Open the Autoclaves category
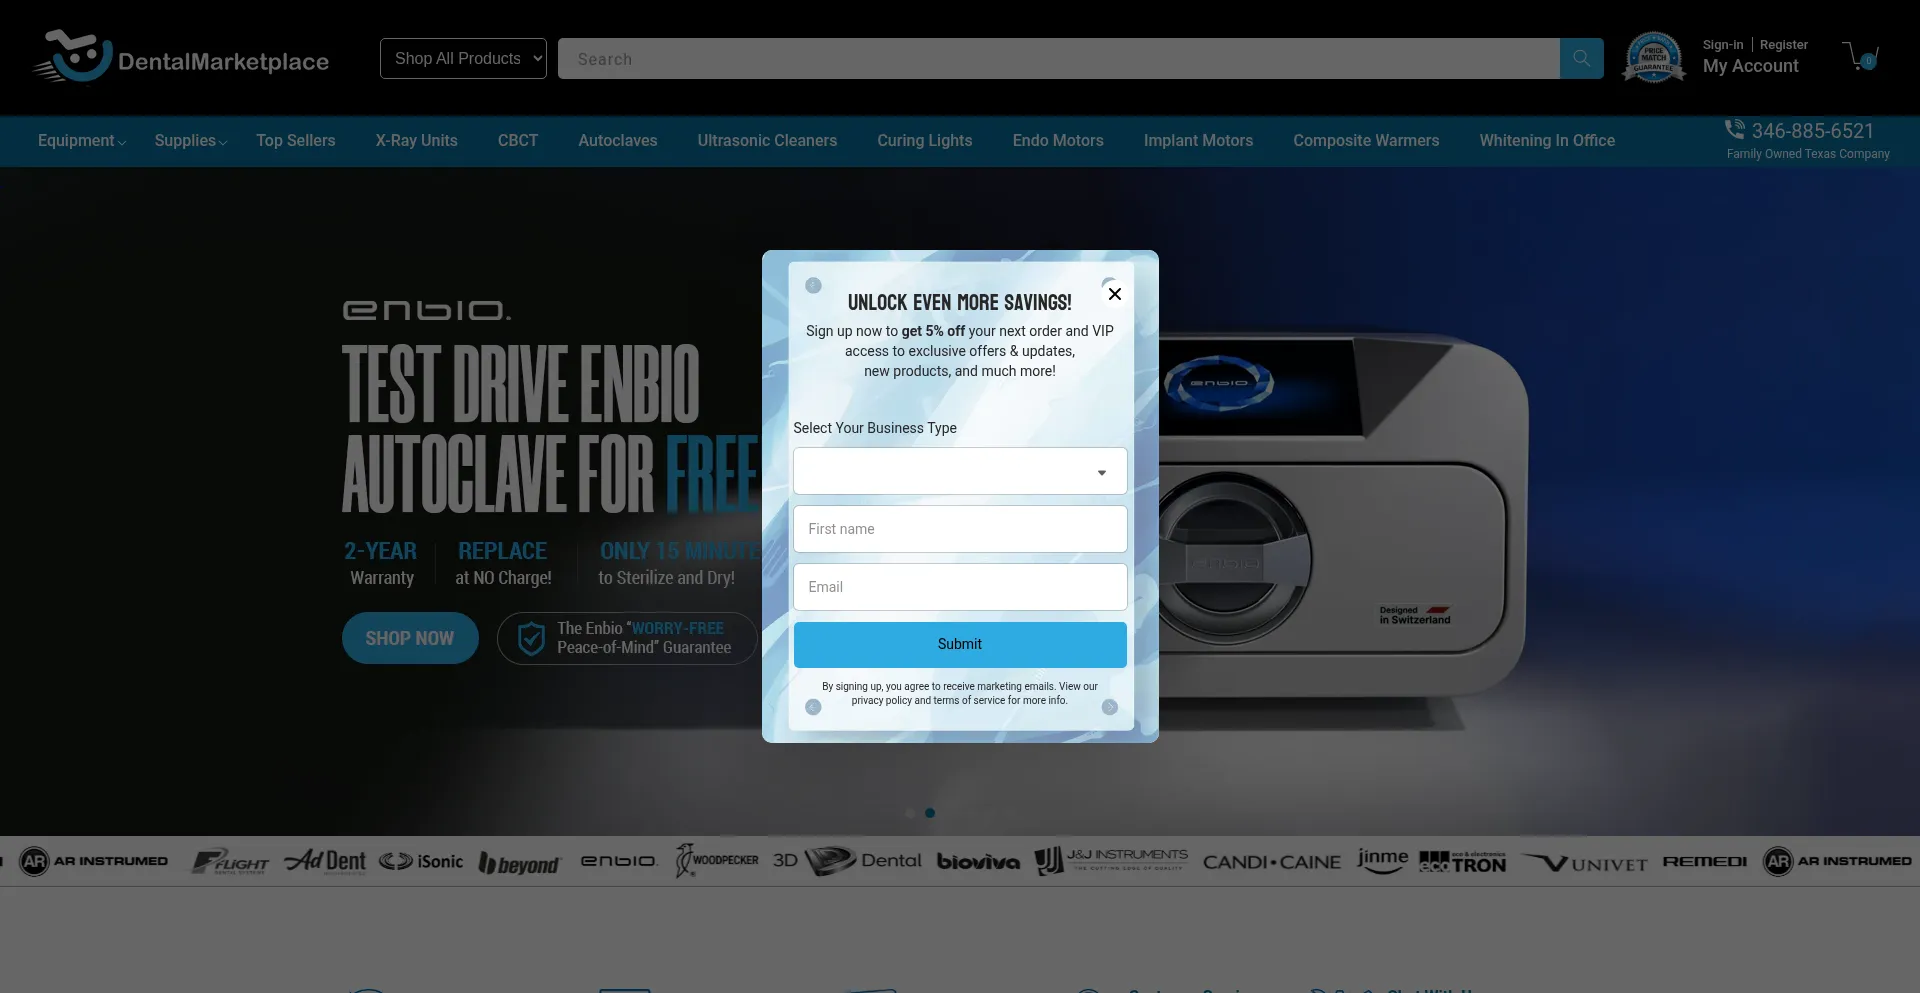Screen dimensions: 1920x993 (x=618, y=141)
